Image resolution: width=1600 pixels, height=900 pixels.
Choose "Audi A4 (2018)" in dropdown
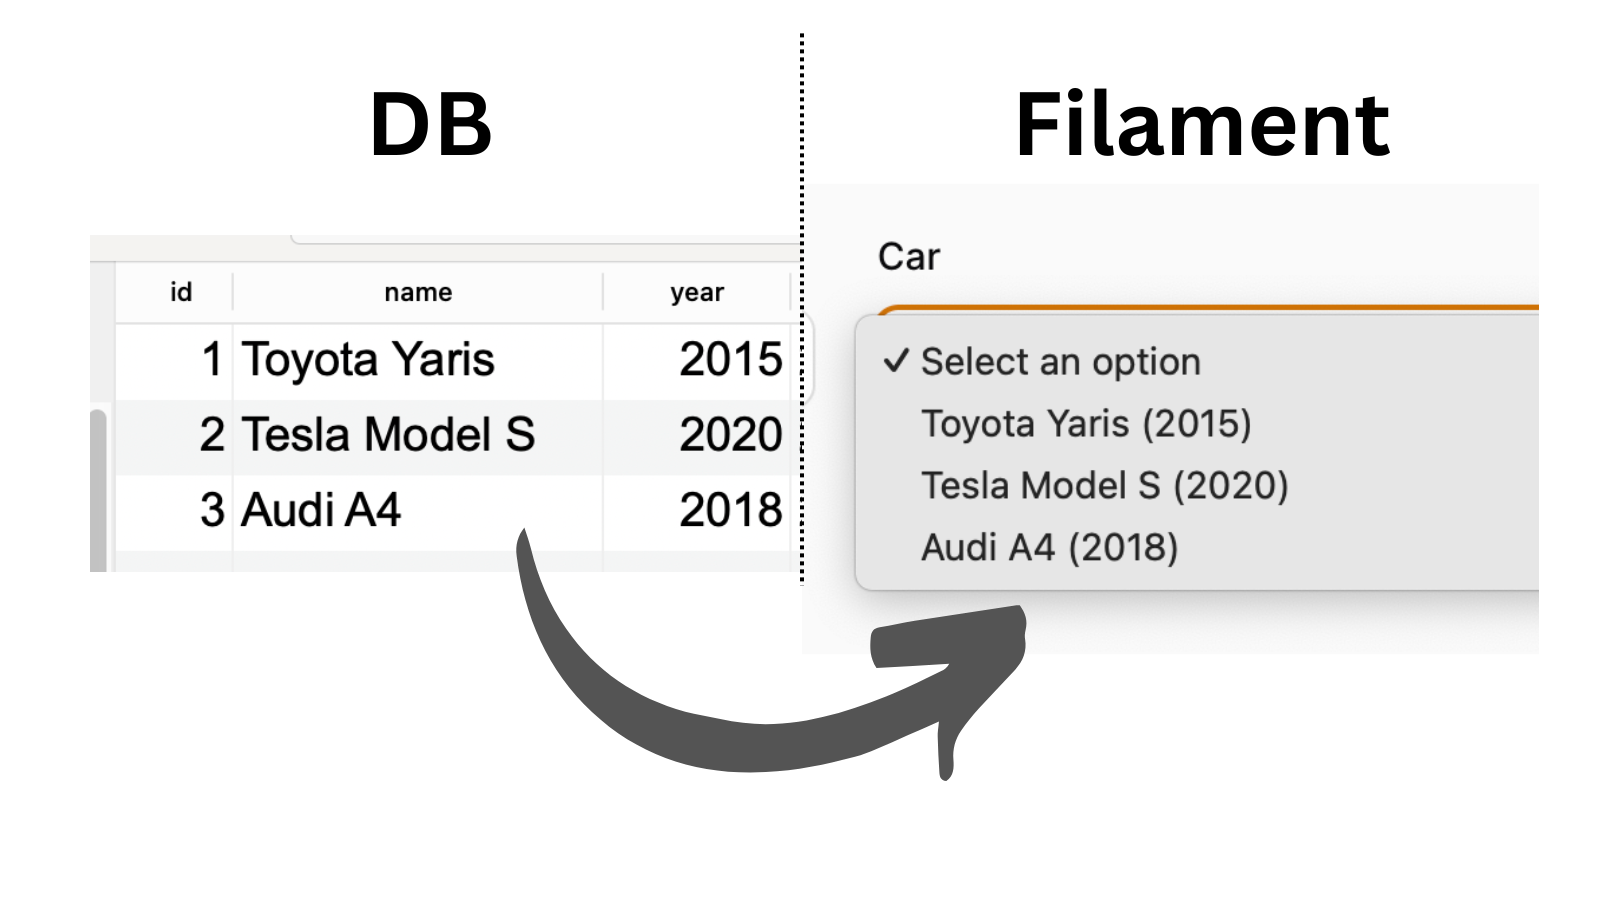(1049, 548)
